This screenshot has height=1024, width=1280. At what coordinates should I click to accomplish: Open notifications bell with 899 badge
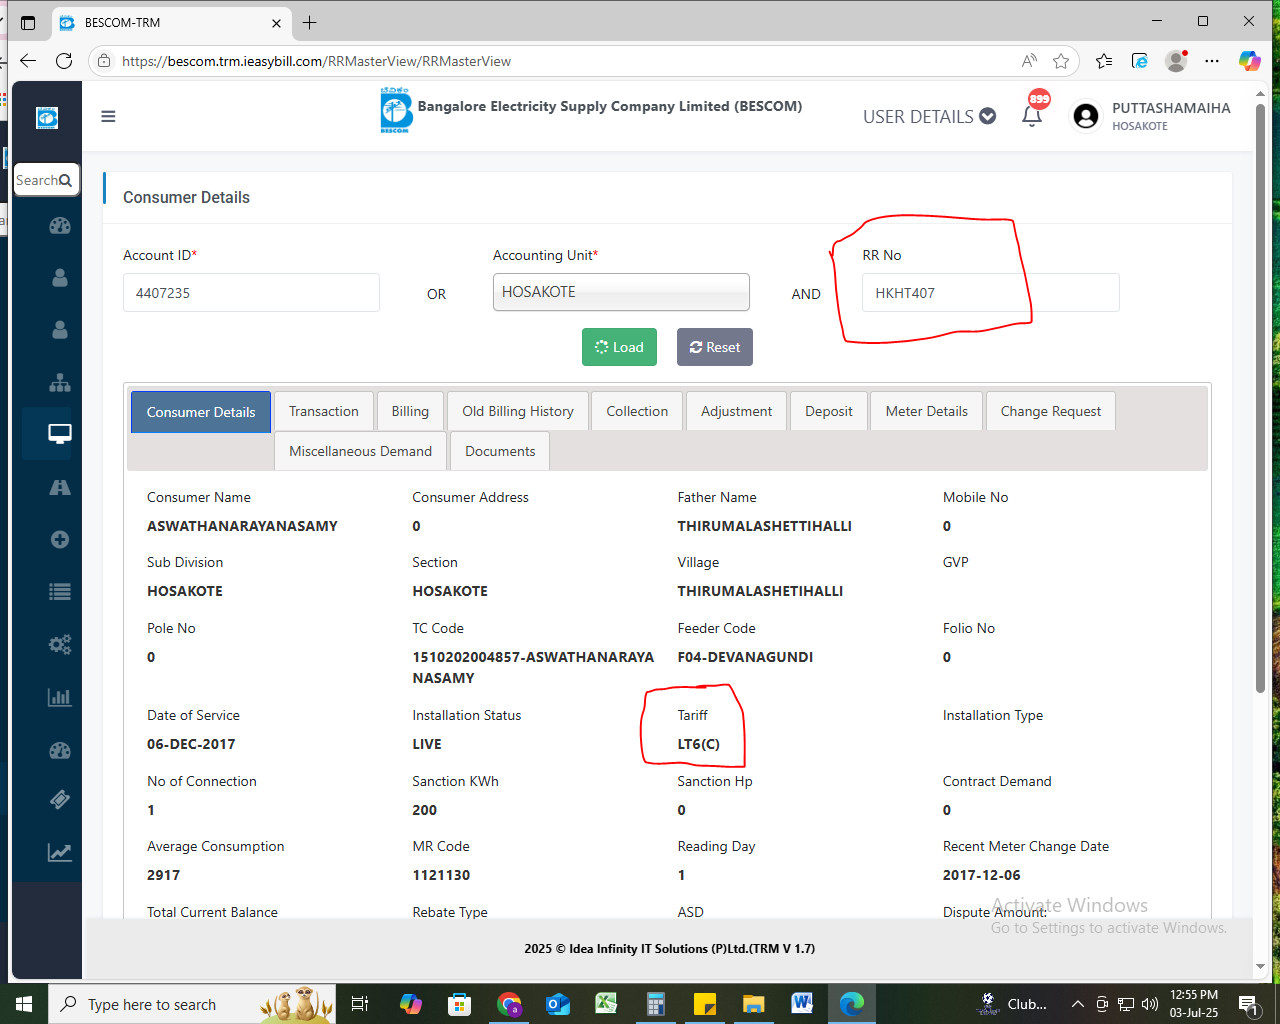pos(1033,114)
